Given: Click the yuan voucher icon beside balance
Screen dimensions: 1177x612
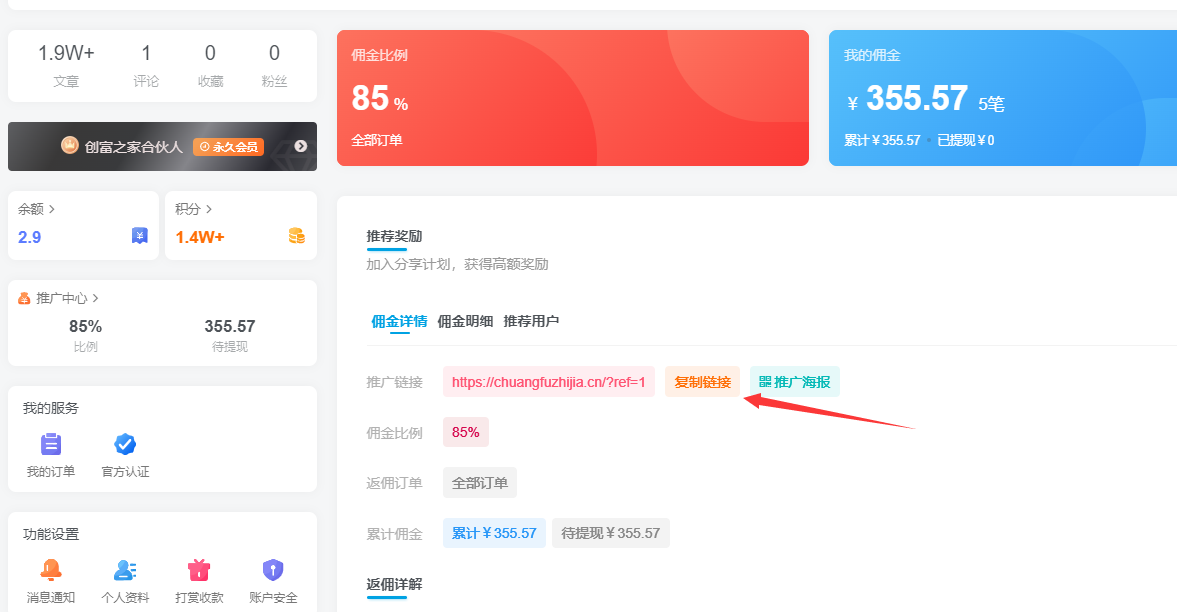Looking at the screenshot, I should pyautogui.click(x=140, y=236).
